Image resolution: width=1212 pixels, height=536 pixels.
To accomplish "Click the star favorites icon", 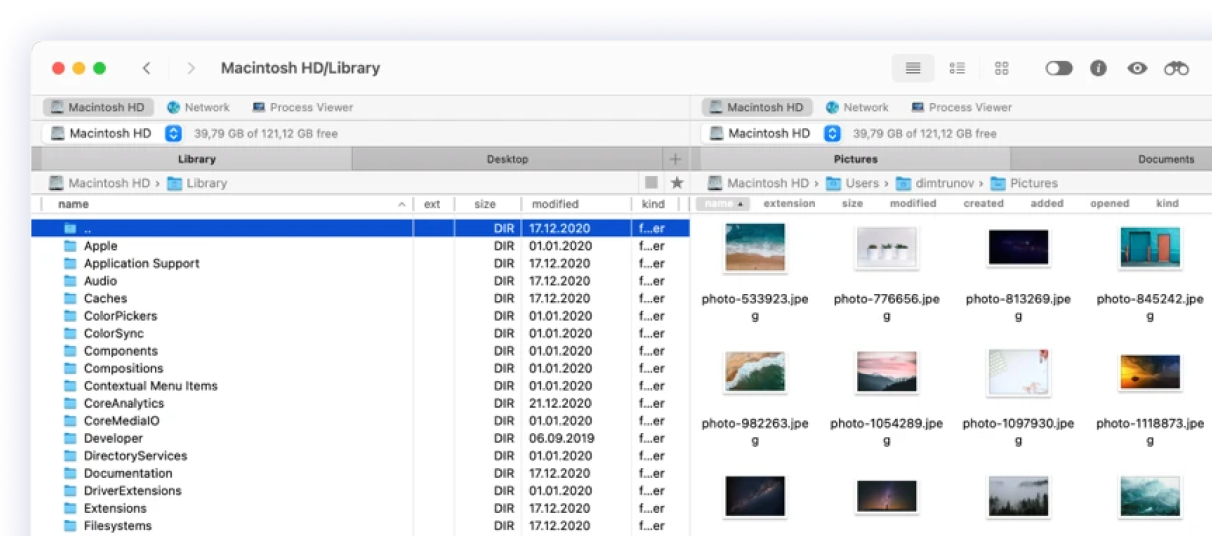I will tap(677, 183).
